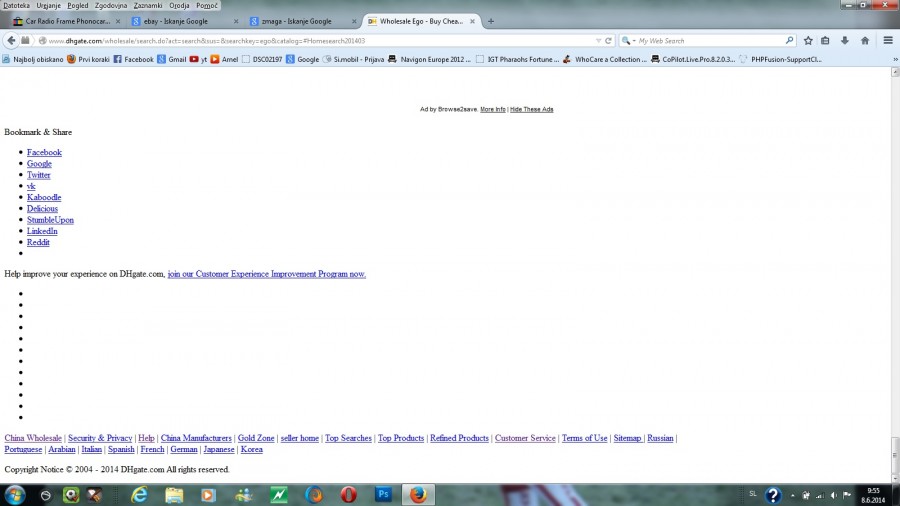Open the search engine selector dropdown
The image size is (900, 506).
click(x=629, y=41)
